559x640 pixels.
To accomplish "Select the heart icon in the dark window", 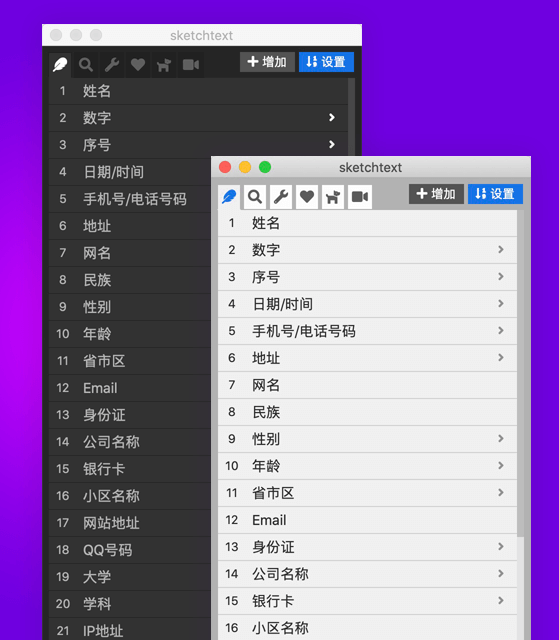I will point(138,65).
